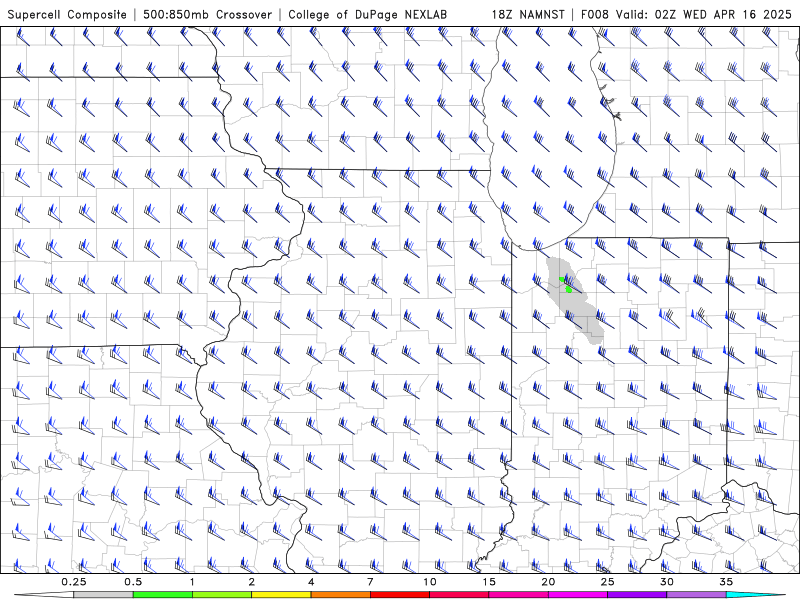Click the '18Z NAMNST' model run label
The height and width of the screenshot is (600, 800).
point(528,15)
